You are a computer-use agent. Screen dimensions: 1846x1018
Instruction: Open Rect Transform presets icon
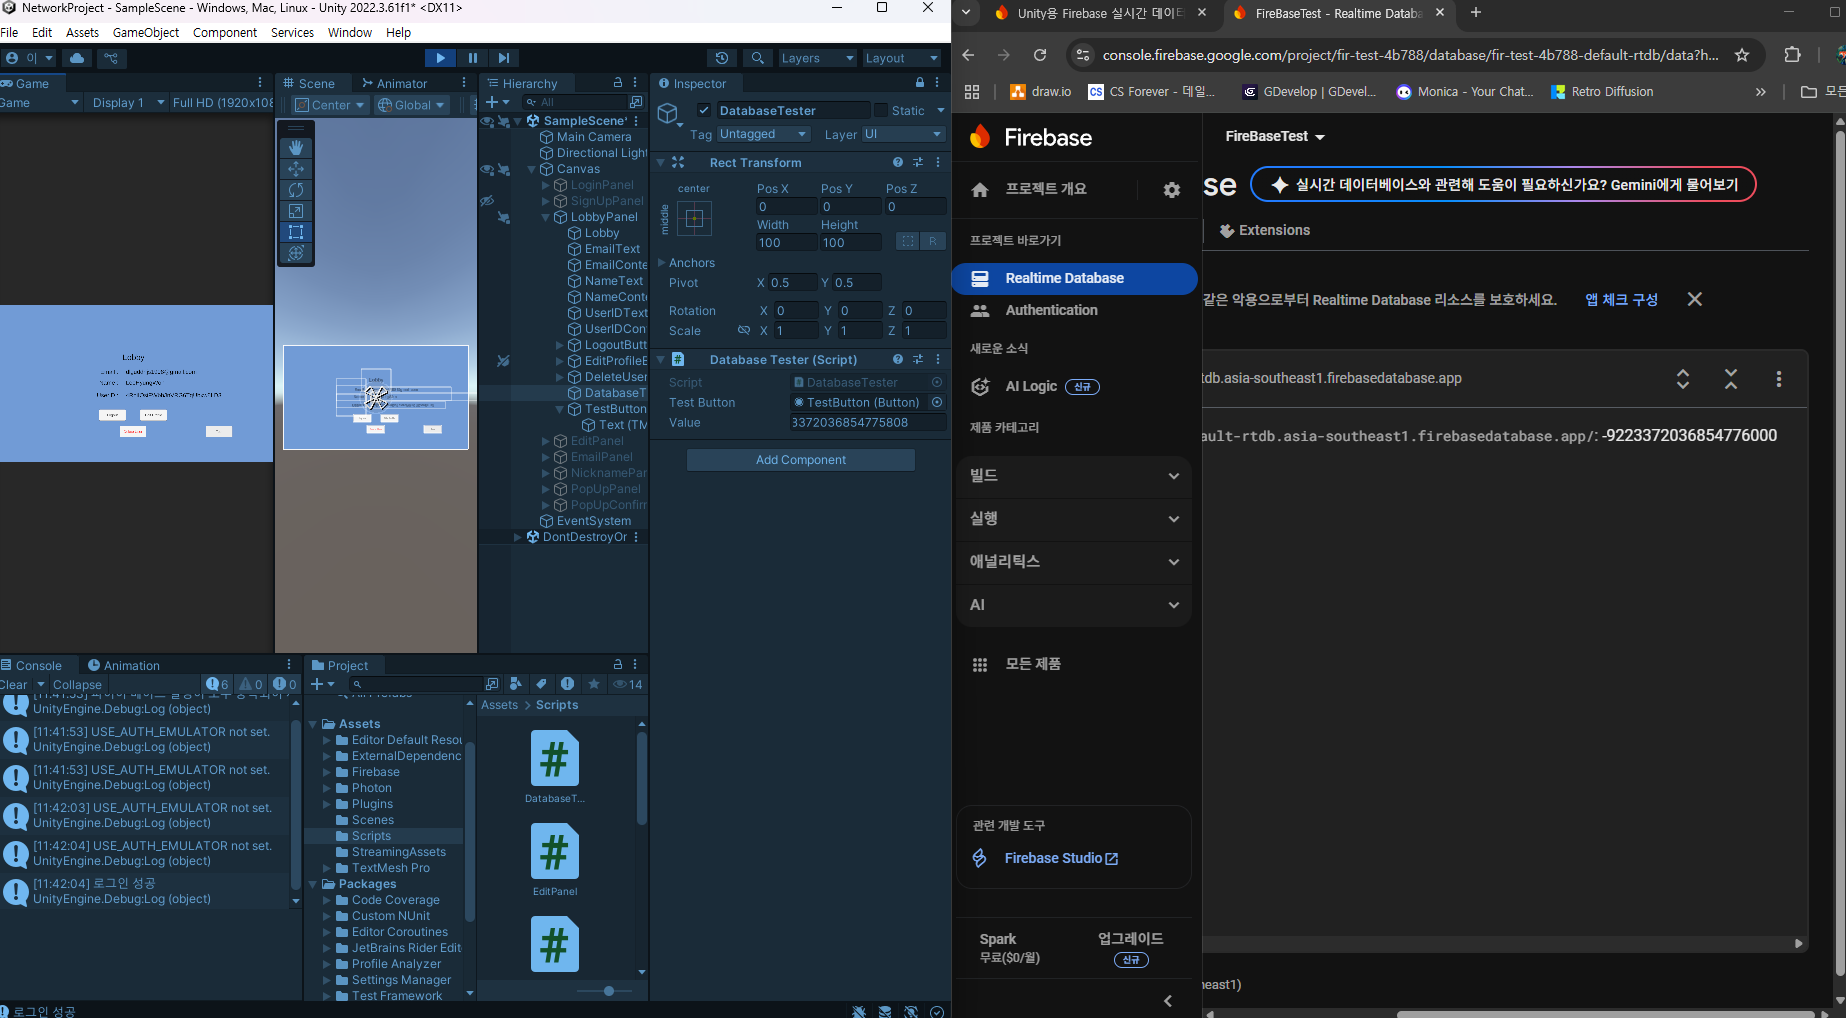(x=918, y=162)
